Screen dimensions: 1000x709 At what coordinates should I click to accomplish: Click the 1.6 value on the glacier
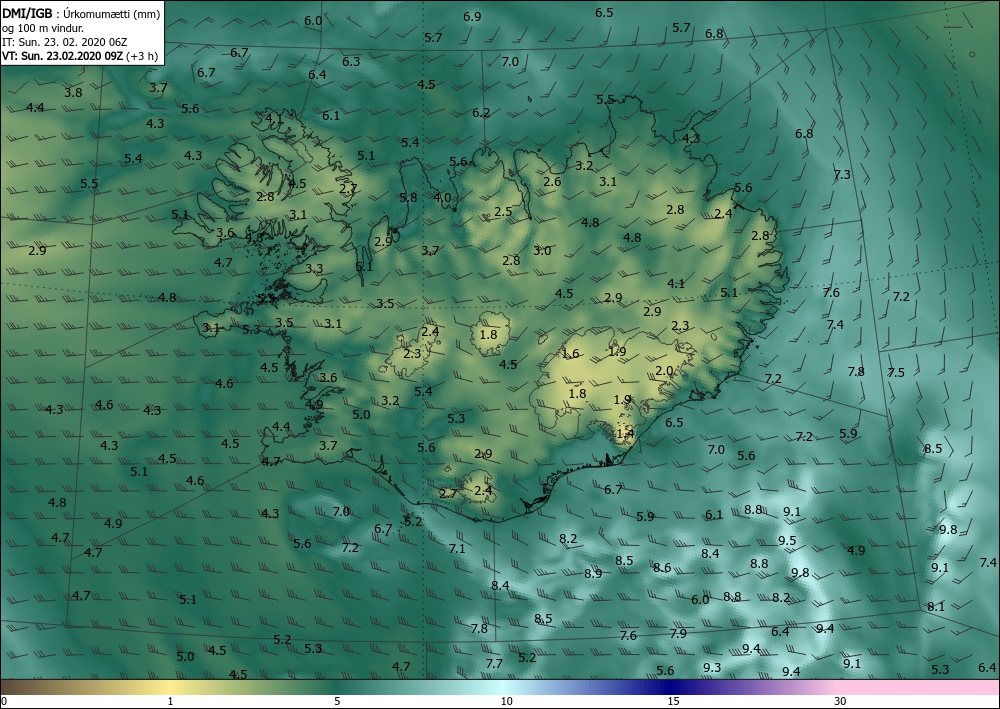570,354
